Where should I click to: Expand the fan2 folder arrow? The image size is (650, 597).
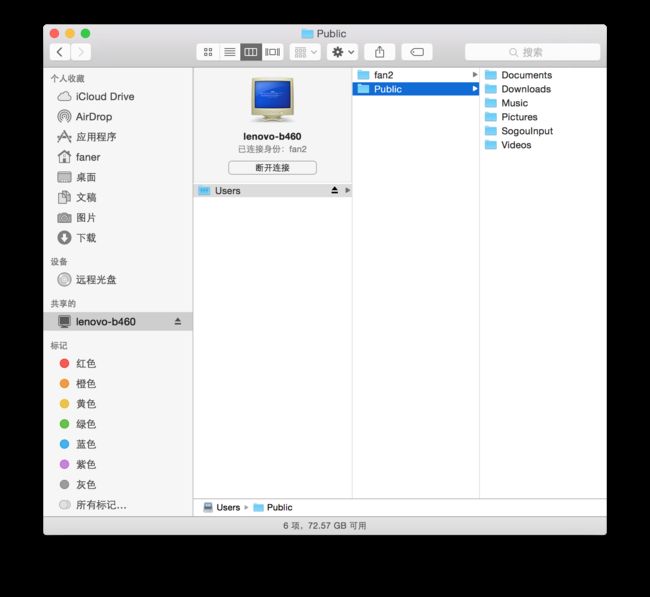475,75
